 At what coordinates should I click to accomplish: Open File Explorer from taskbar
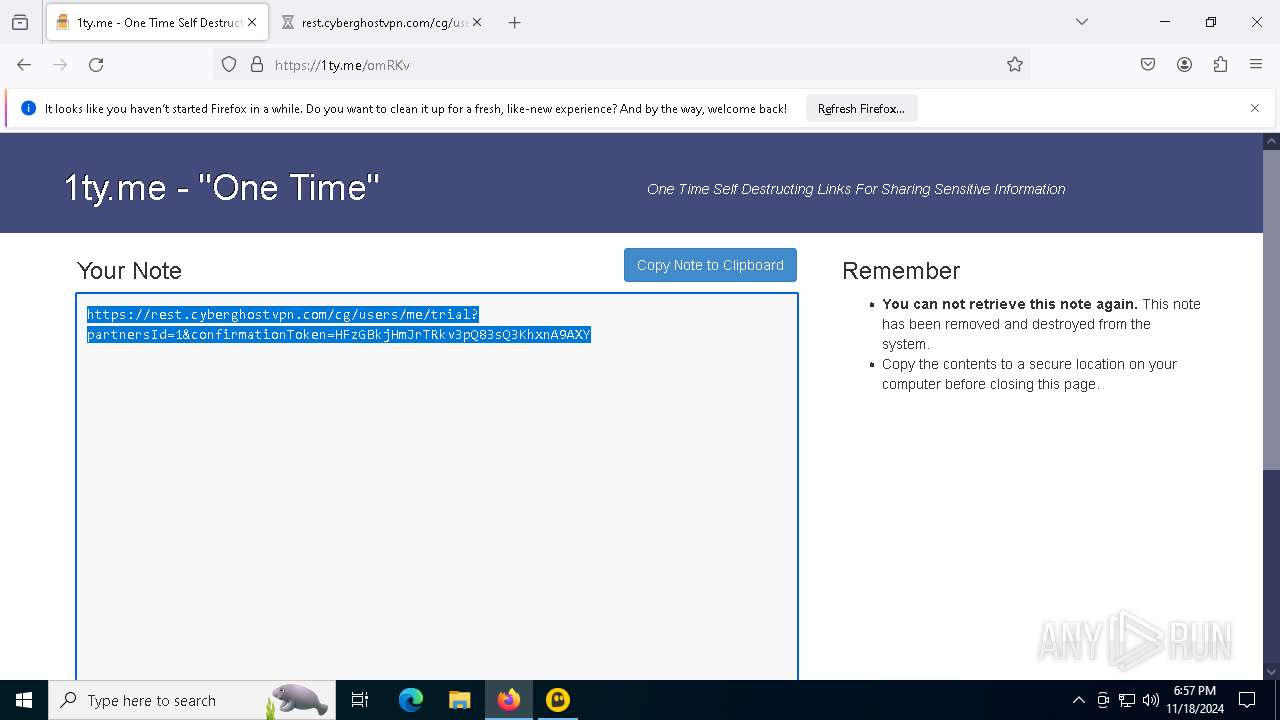[459, 700]
